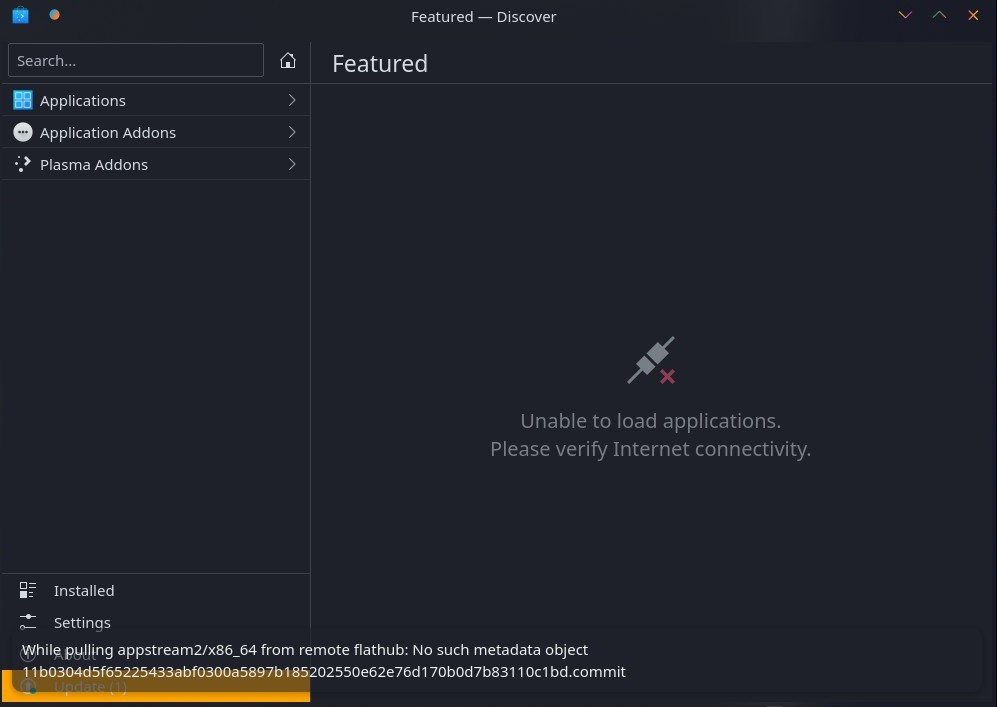
Task: Open the Settings page
Action: coord(156,622)
